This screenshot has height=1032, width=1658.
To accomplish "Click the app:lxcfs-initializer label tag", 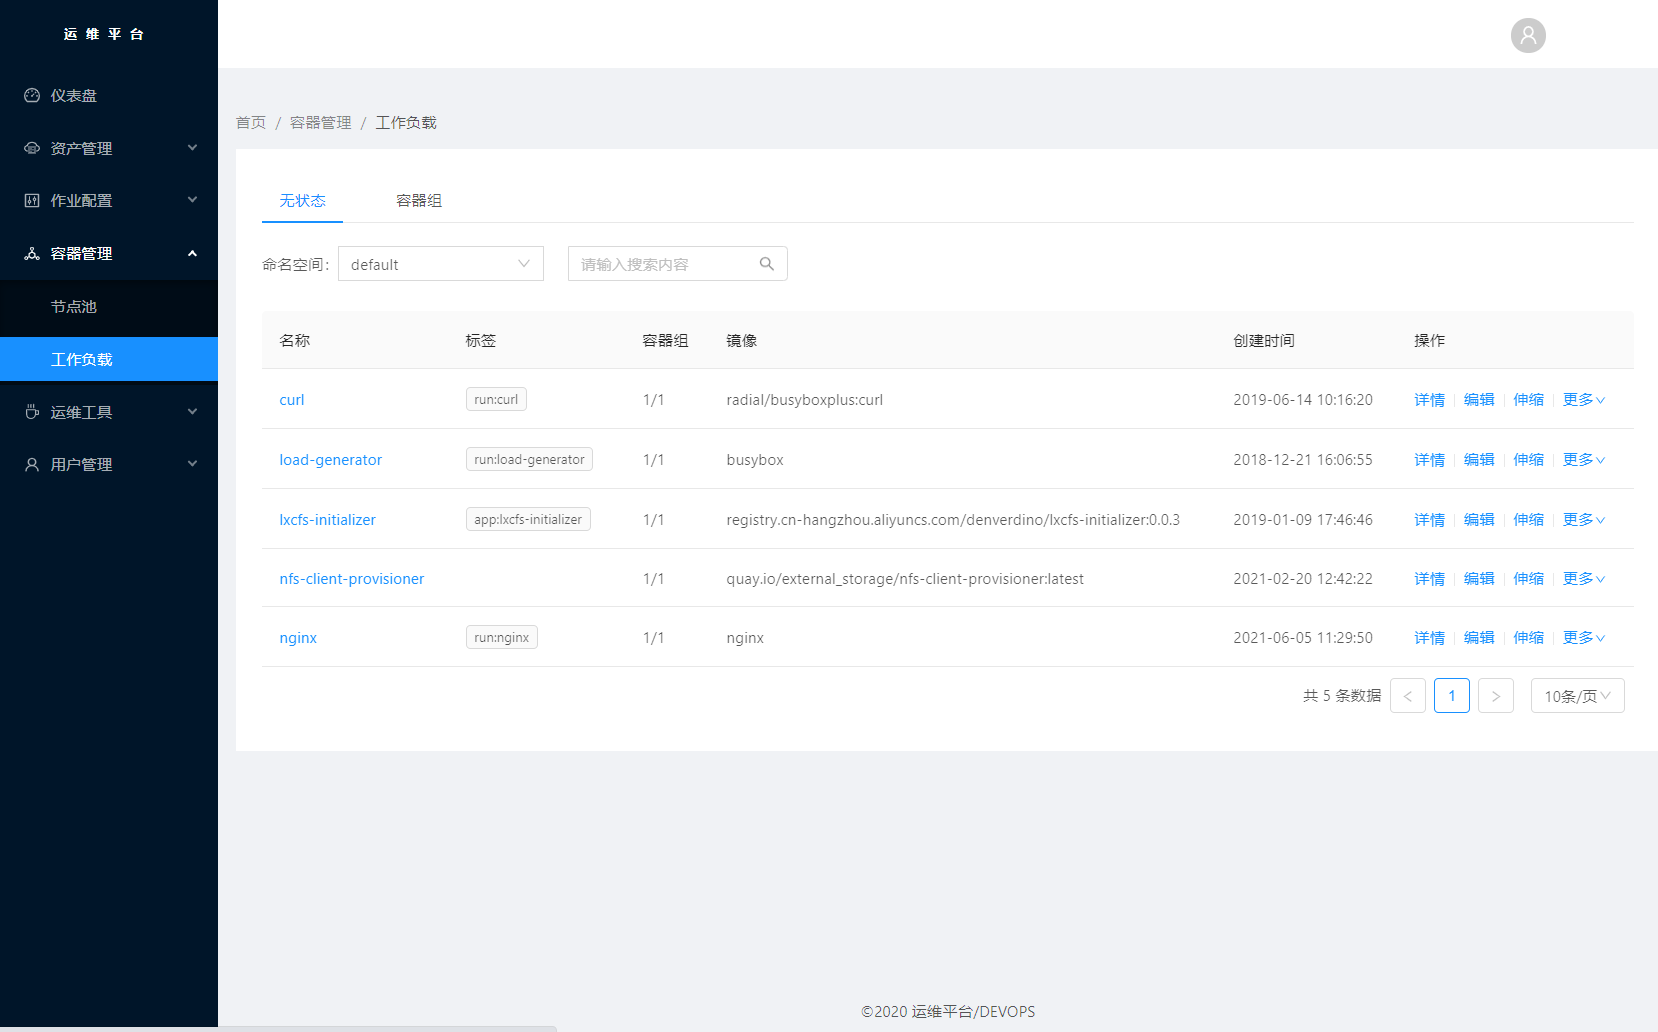I will [x=528, y=519].
